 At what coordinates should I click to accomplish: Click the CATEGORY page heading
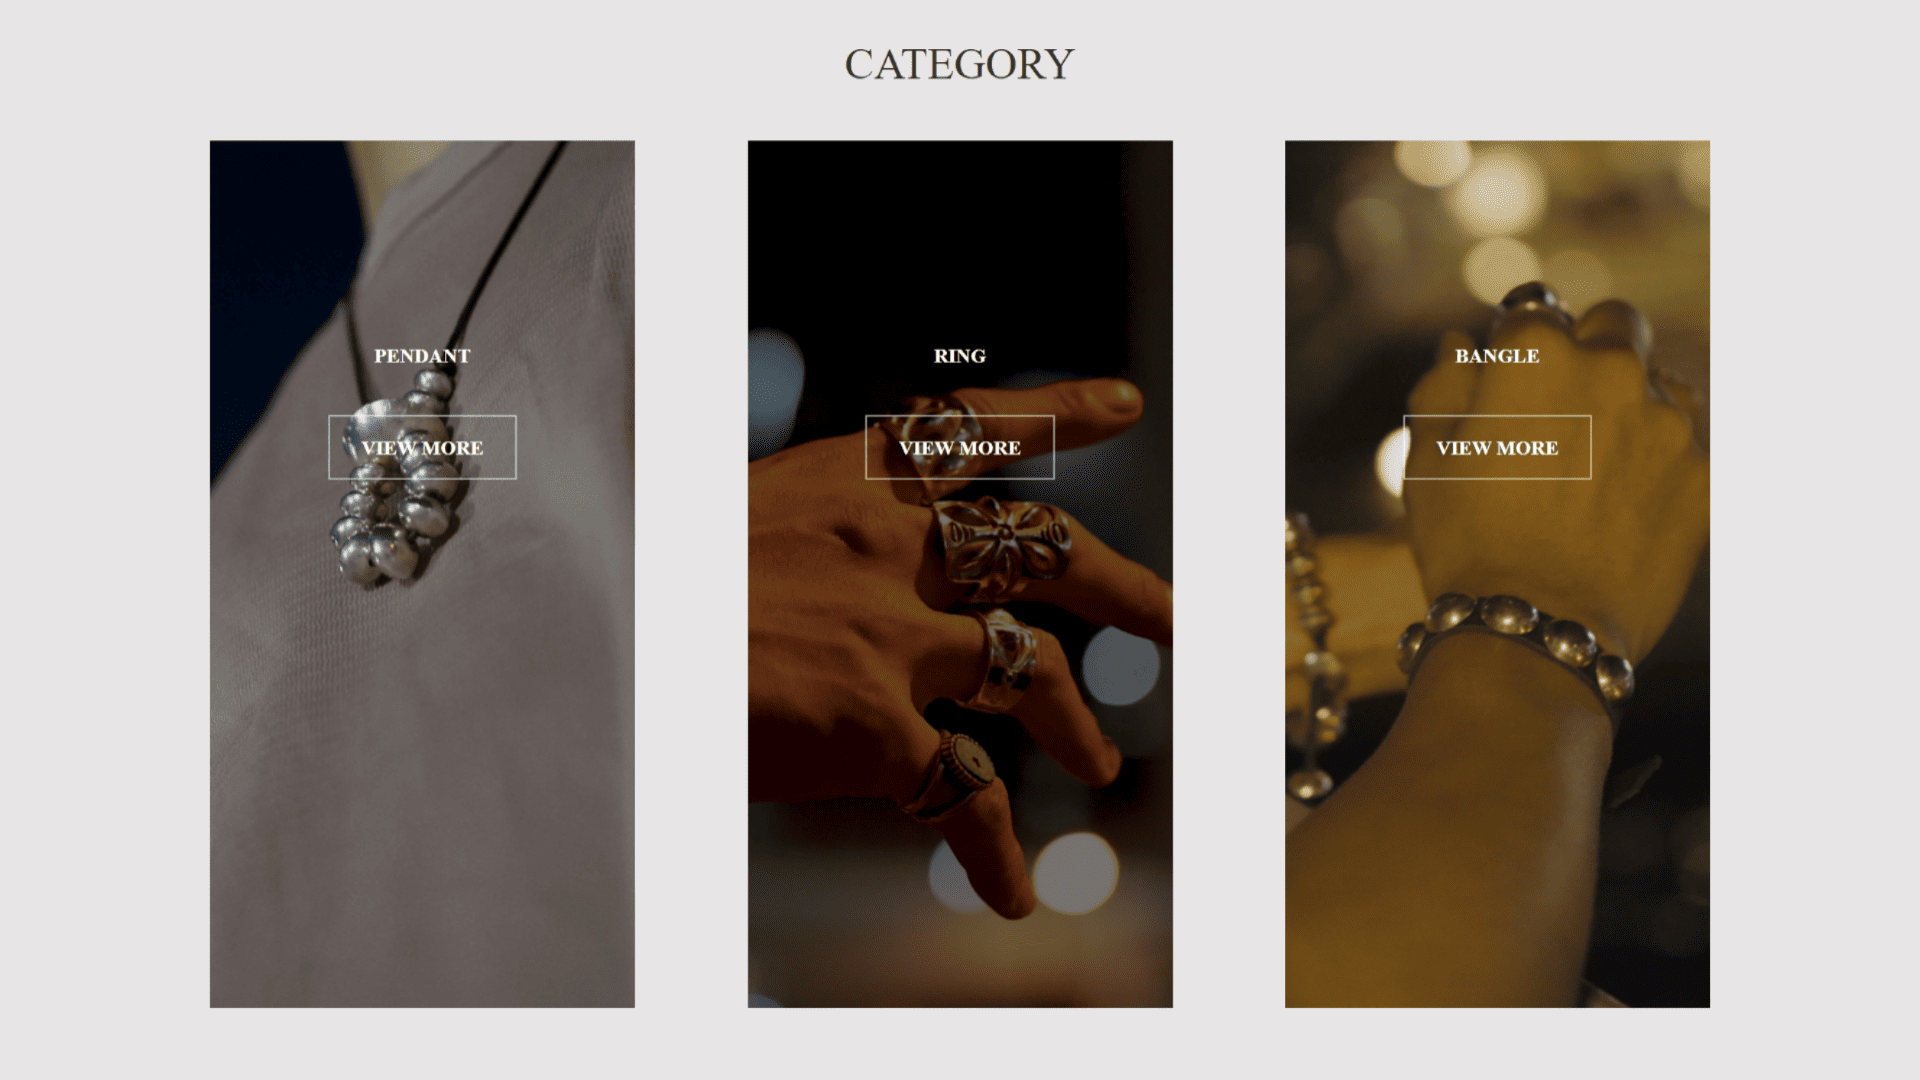pyautogui.click(x=959, y=64)
